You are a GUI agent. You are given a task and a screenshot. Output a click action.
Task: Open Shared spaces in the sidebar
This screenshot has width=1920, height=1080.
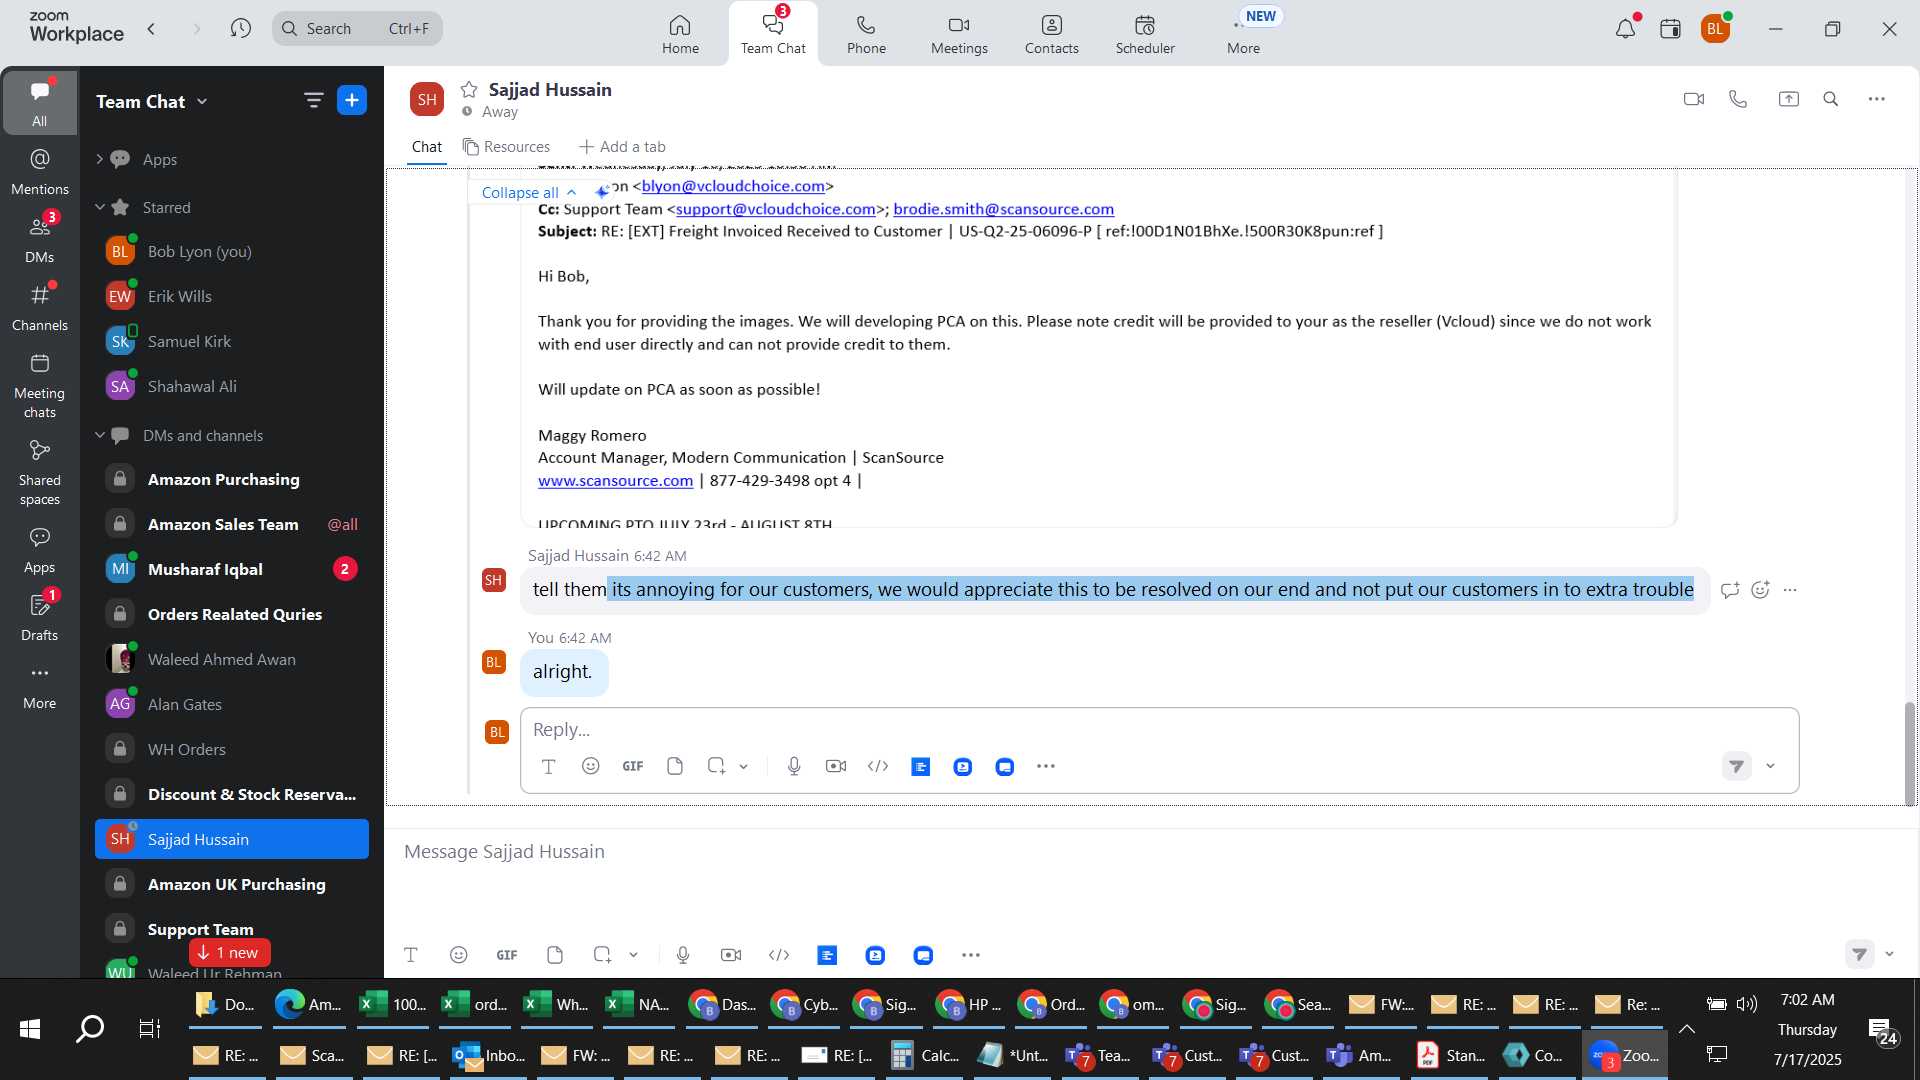tap(40, 472)
